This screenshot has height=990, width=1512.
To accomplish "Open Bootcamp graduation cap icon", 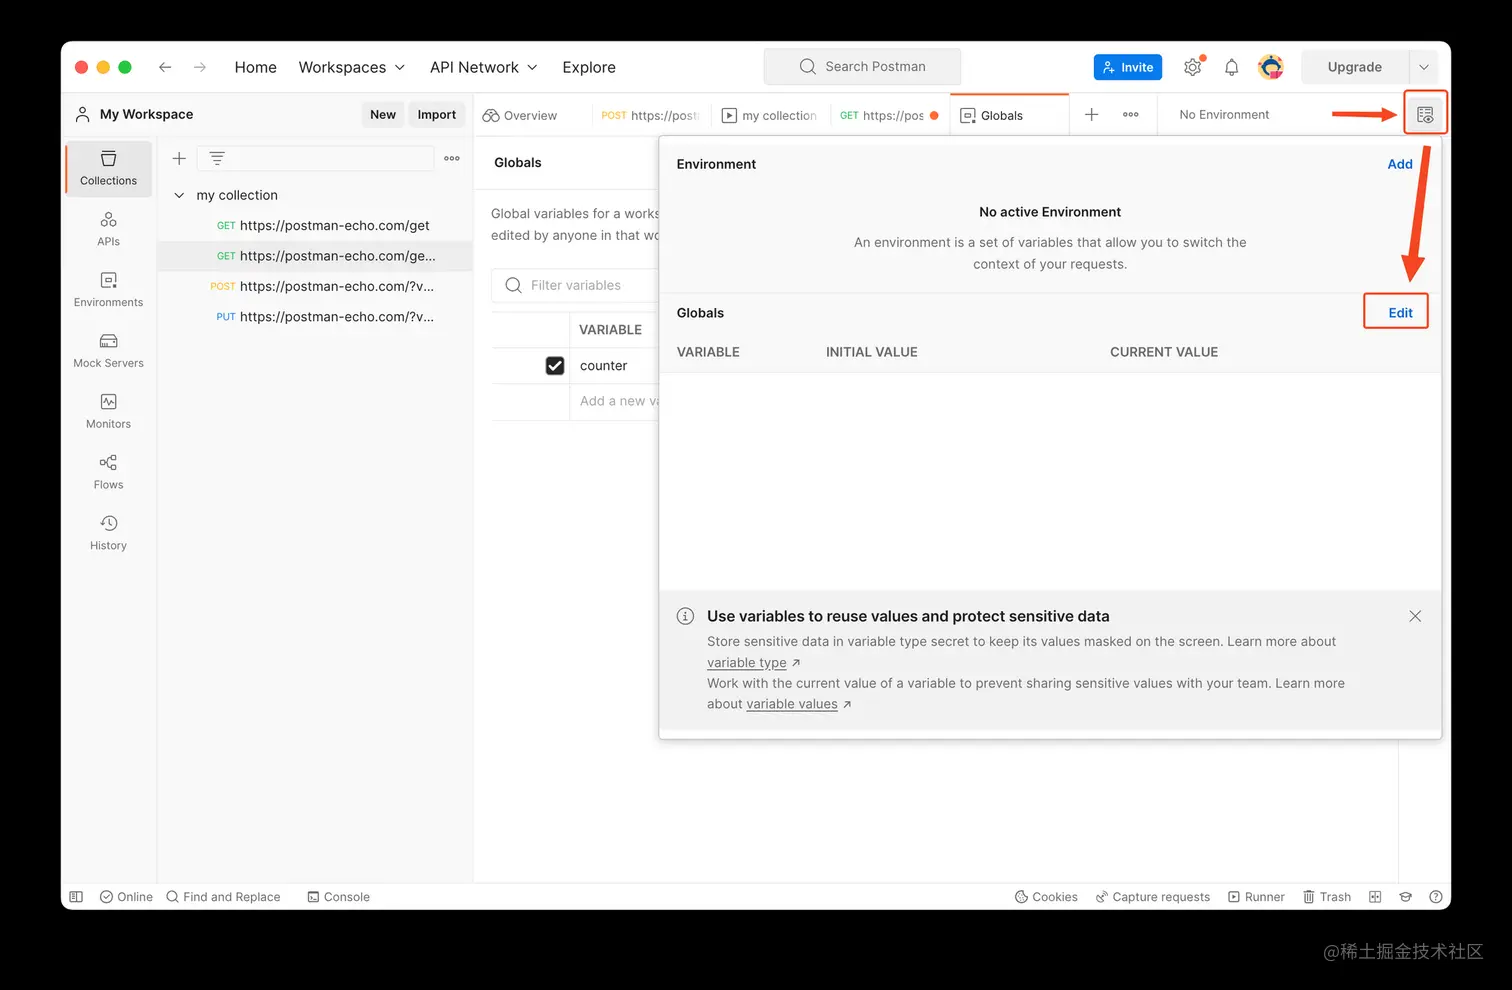I will pyautogui.click(x=1405, y=897).
